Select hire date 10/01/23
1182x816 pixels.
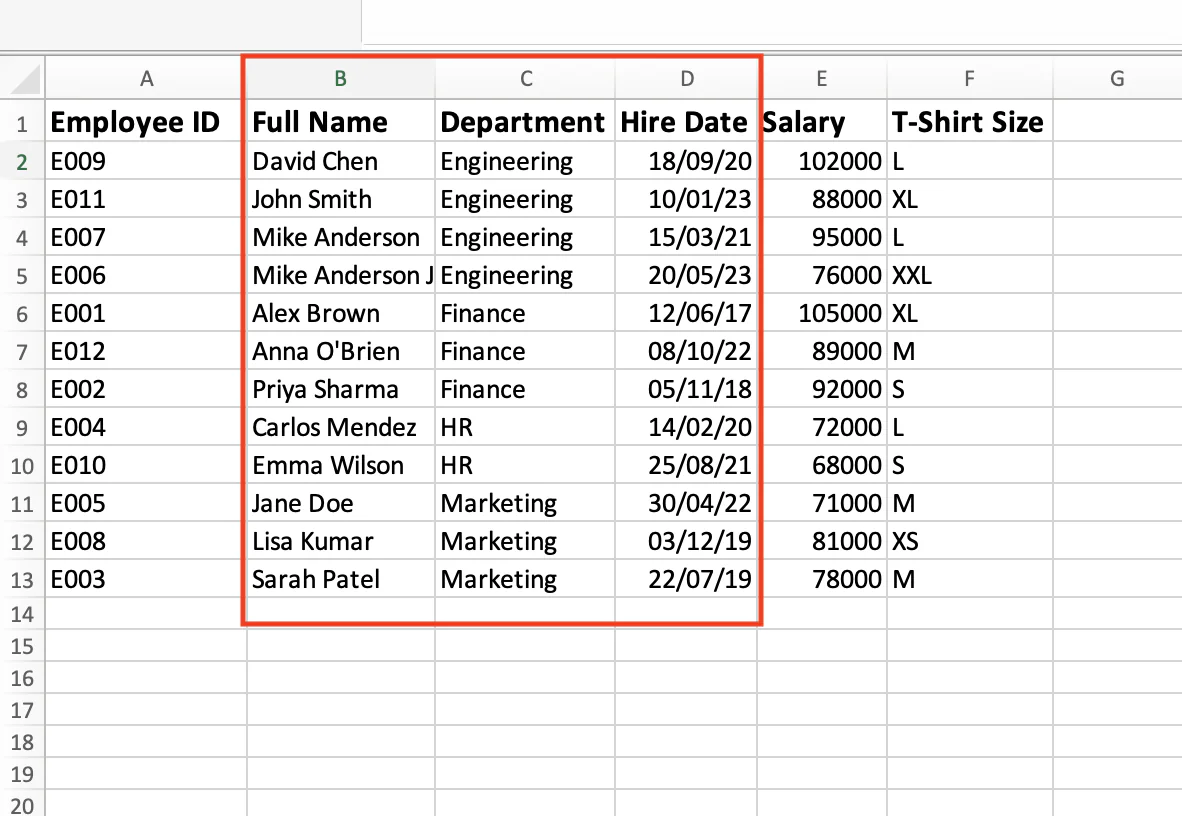687,199
